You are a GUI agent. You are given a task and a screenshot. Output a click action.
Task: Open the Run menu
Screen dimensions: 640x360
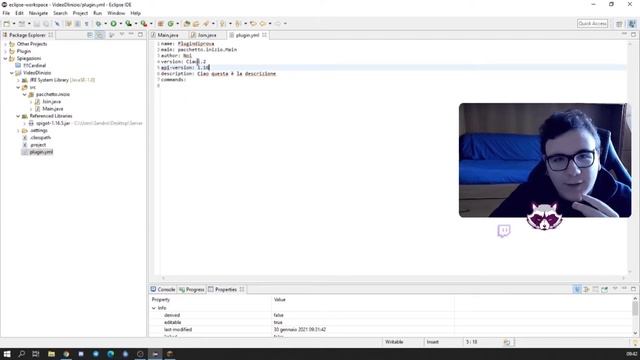pos(98,13)
